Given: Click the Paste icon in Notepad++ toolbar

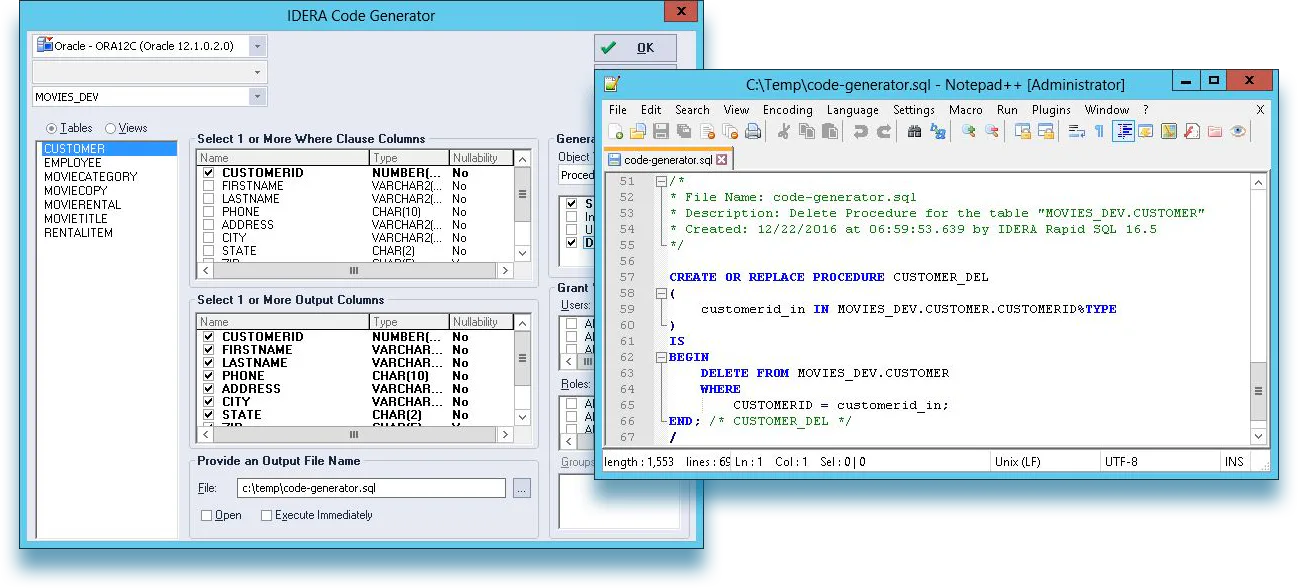Looking at the screenshot, I should pyautogui.click(x=830, y=131).
